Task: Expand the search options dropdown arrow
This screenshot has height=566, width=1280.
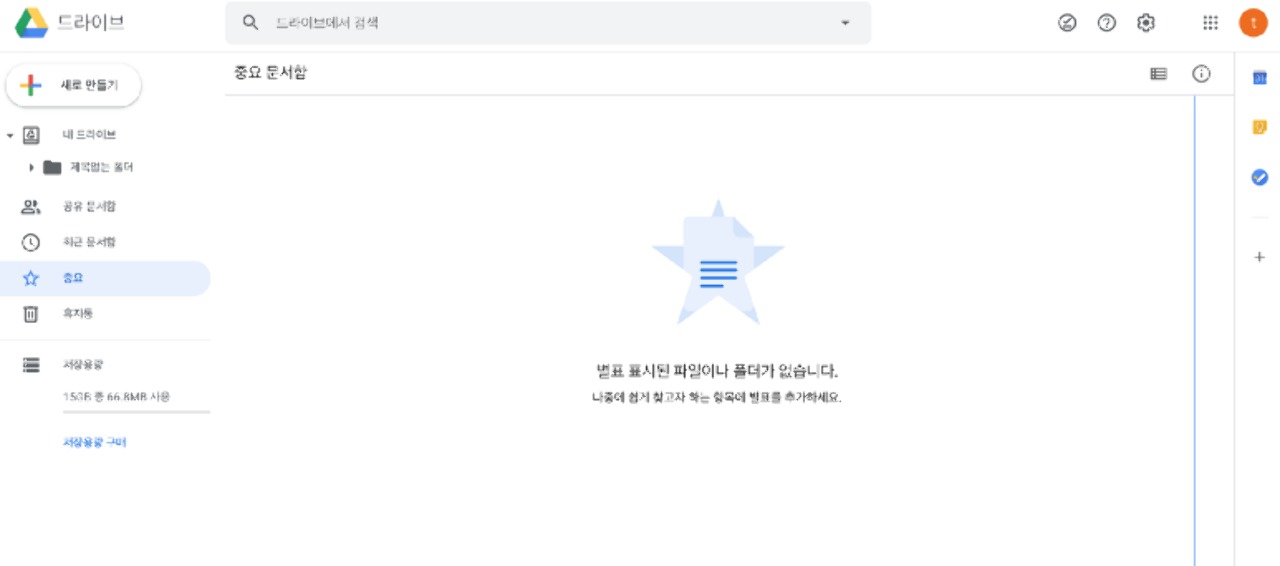Action: point(845,23)
